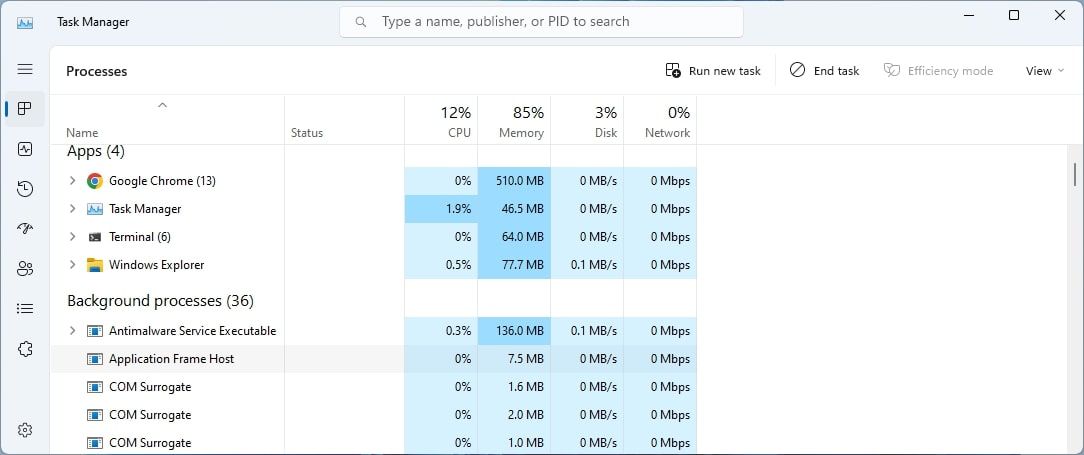Click the Windows Explorer folder icon
The image size is (1084, 455).
[95, 265]
